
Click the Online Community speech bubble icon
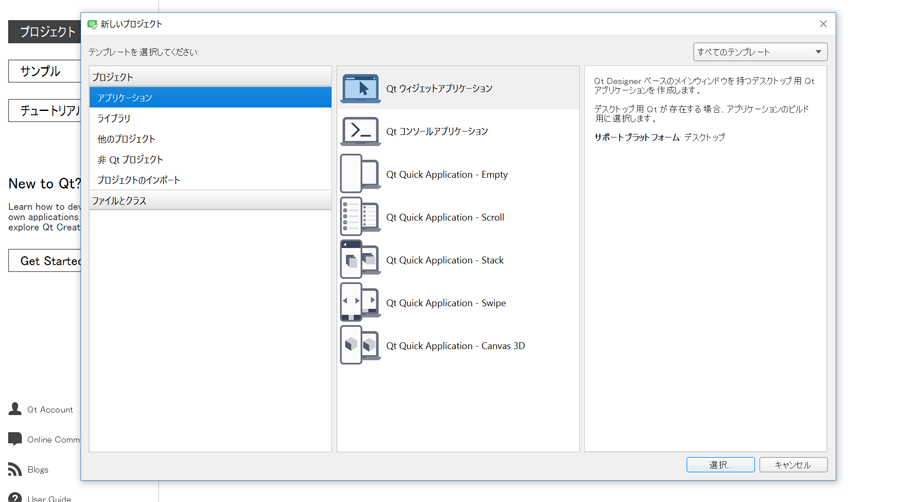(x=15, y=439)
